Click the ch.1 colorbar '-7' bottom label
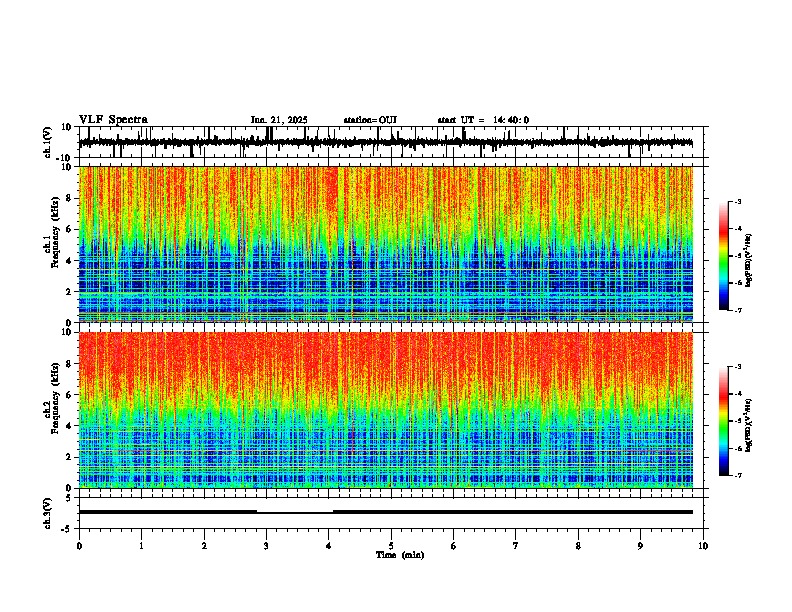The height and width of the screenshot is (612, 792). (x=738, y=310)
